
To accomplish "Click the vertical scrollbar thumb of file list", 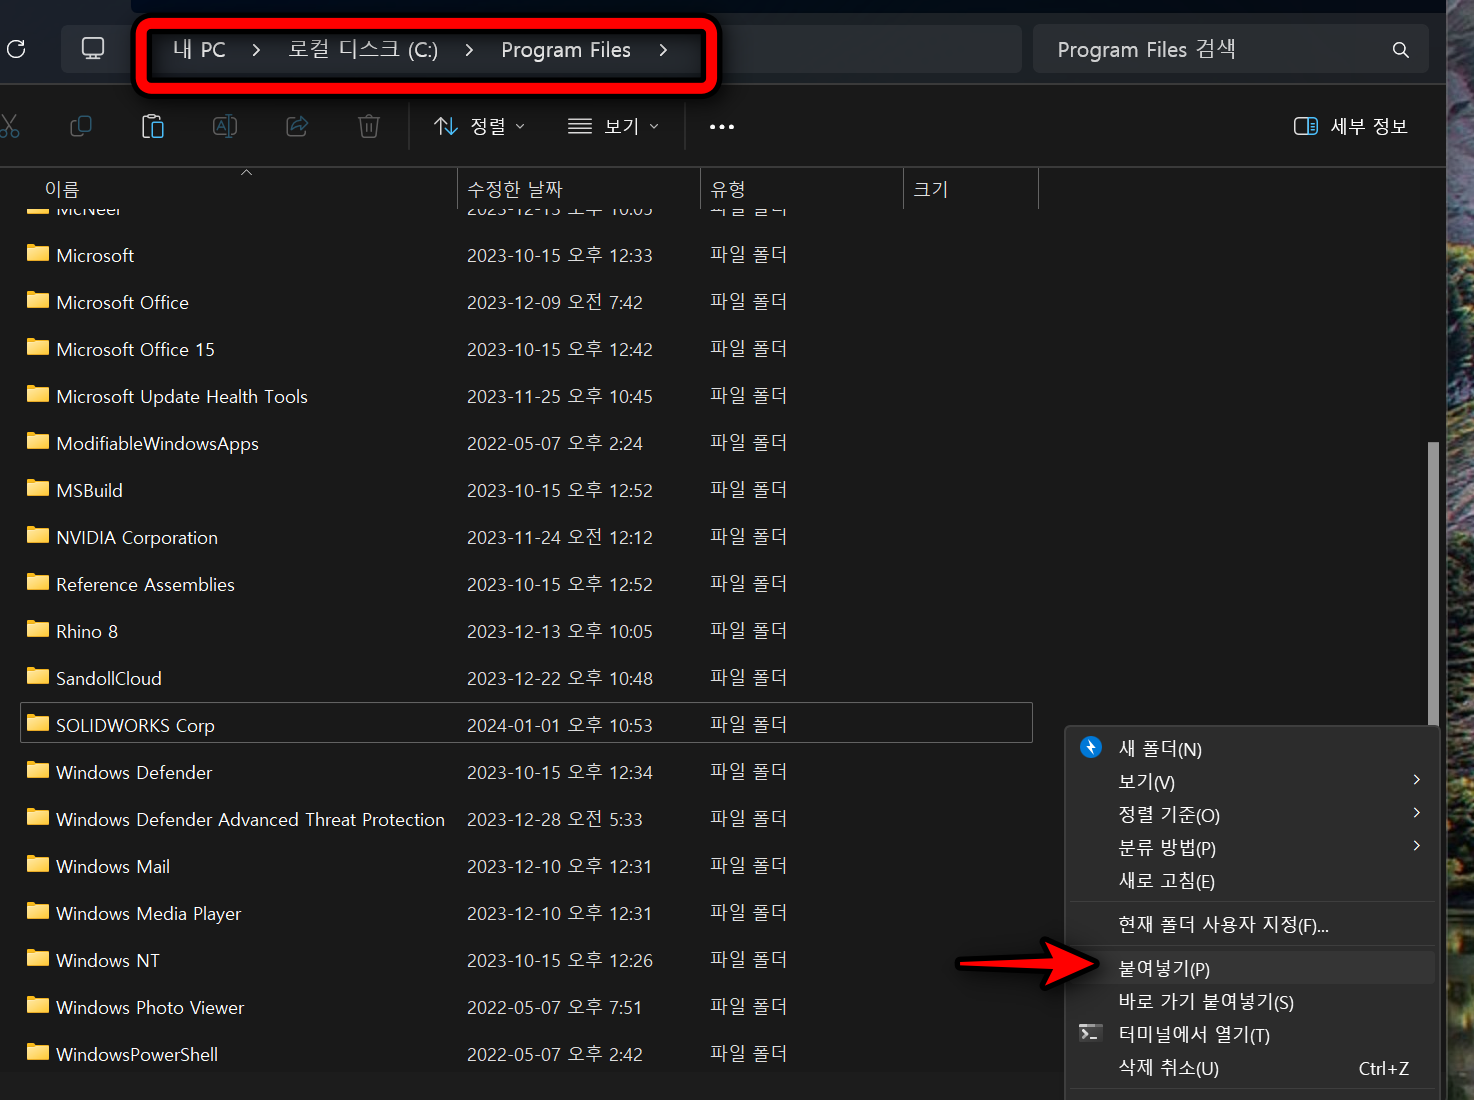I will tap(1433, 583).
